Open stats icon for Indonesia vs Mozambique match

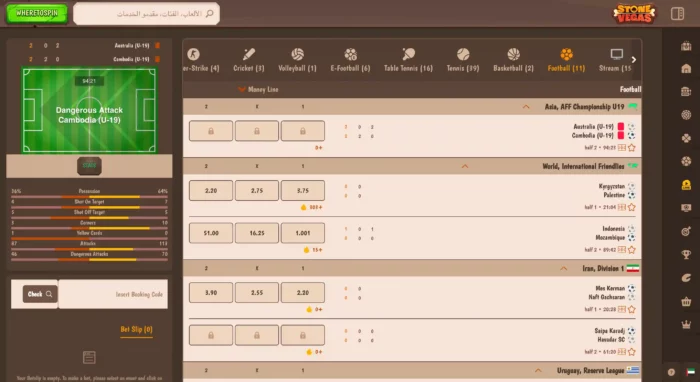click(621, 250)
